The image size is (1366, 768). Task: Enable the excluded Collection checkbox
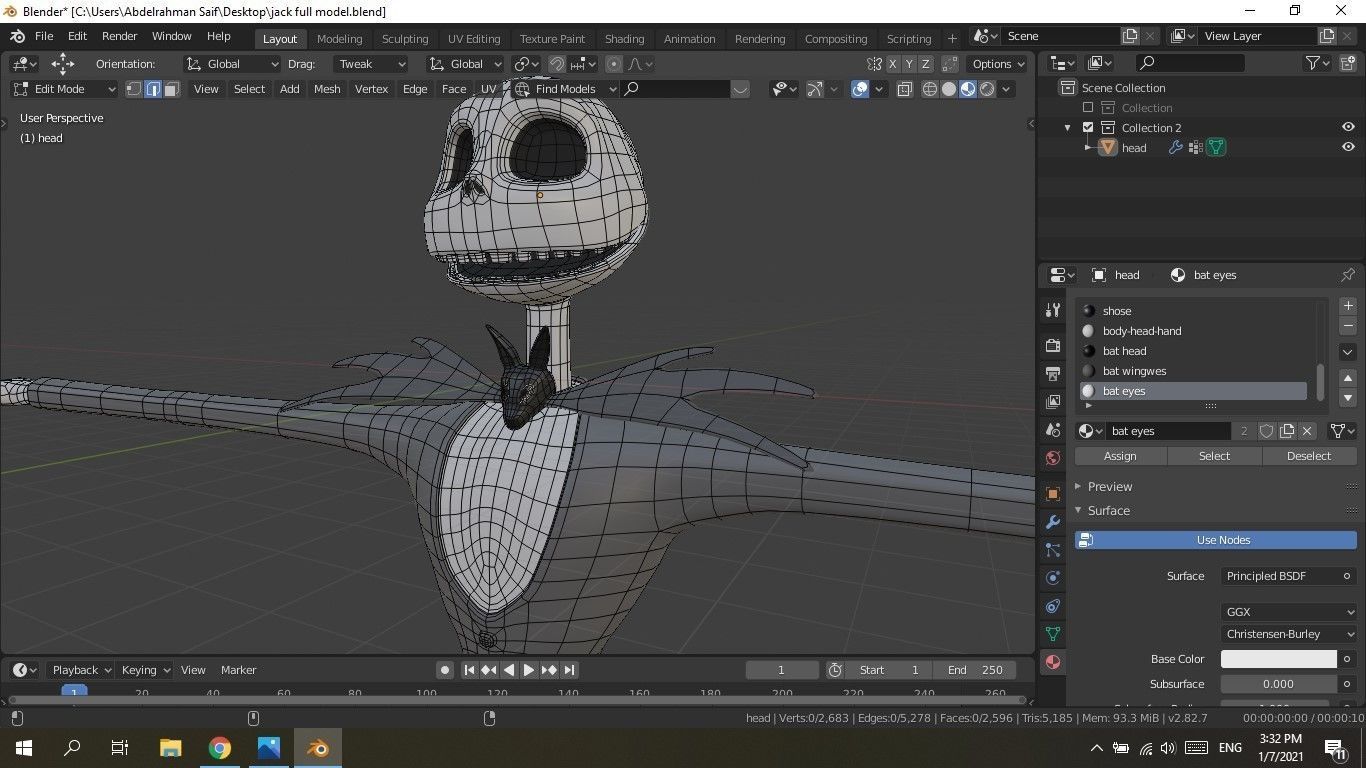click(1088, 108)
